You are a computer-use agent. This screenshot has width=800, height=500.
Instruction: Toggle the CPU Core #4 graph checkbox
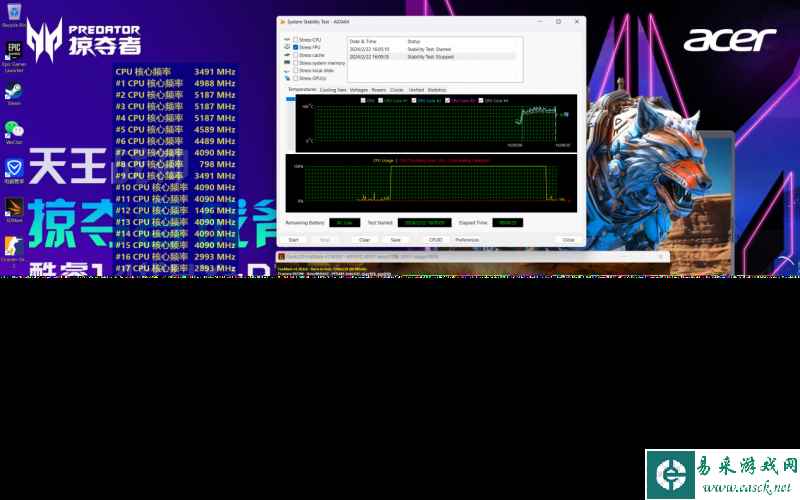[x=481, y=101]
